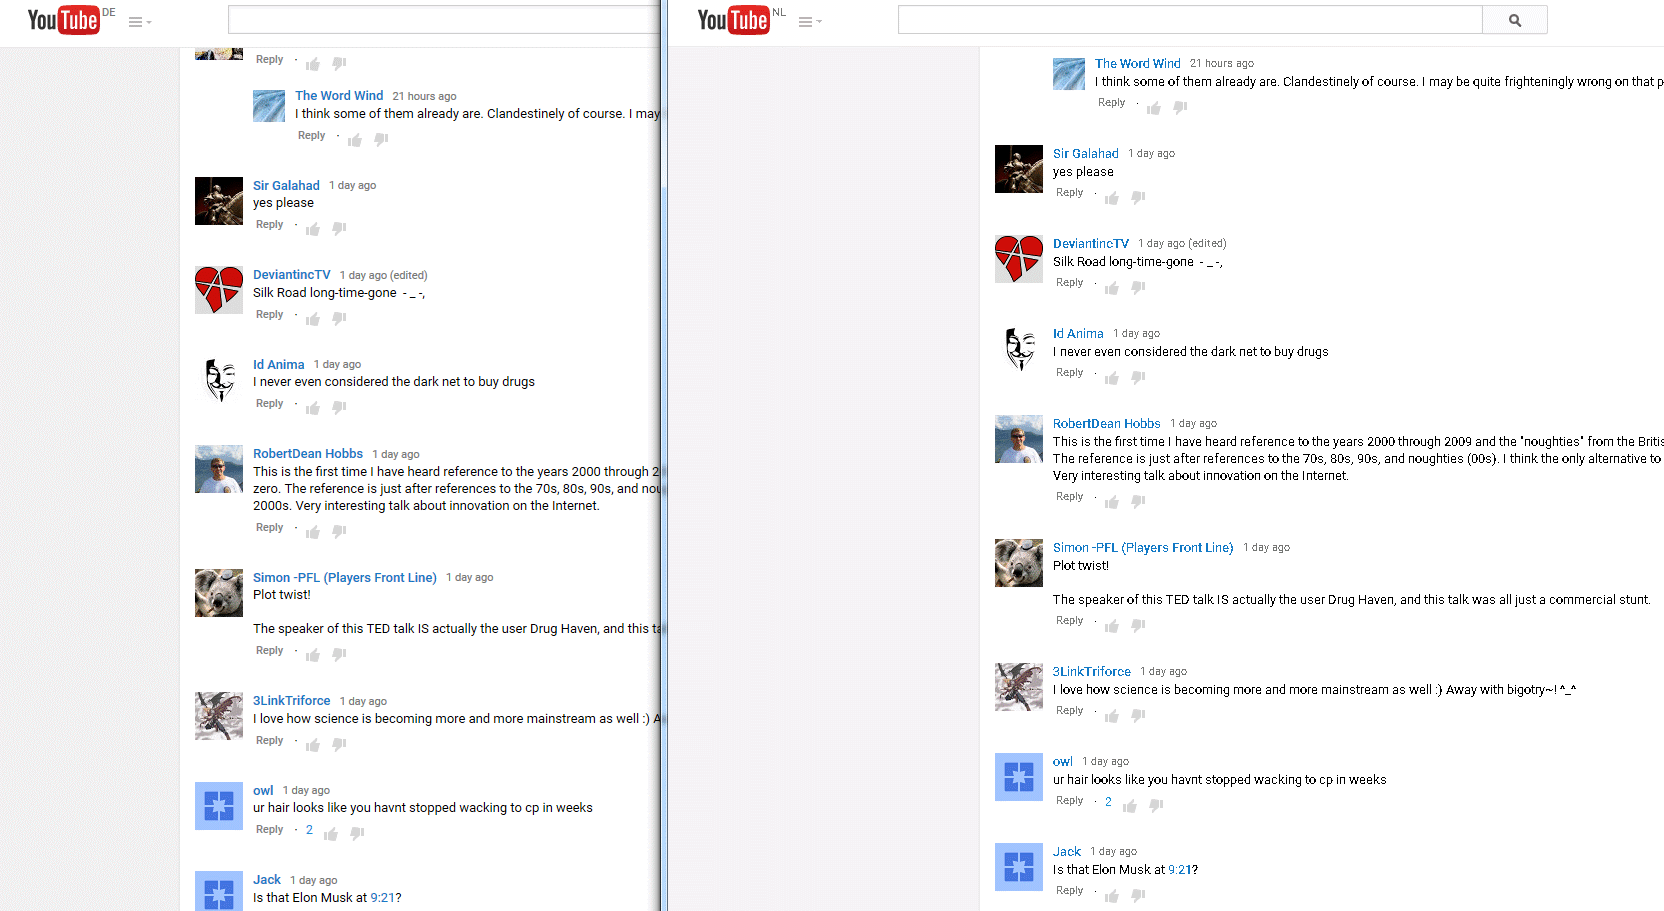Click the YouTube NL logo

tap(733, 20)
